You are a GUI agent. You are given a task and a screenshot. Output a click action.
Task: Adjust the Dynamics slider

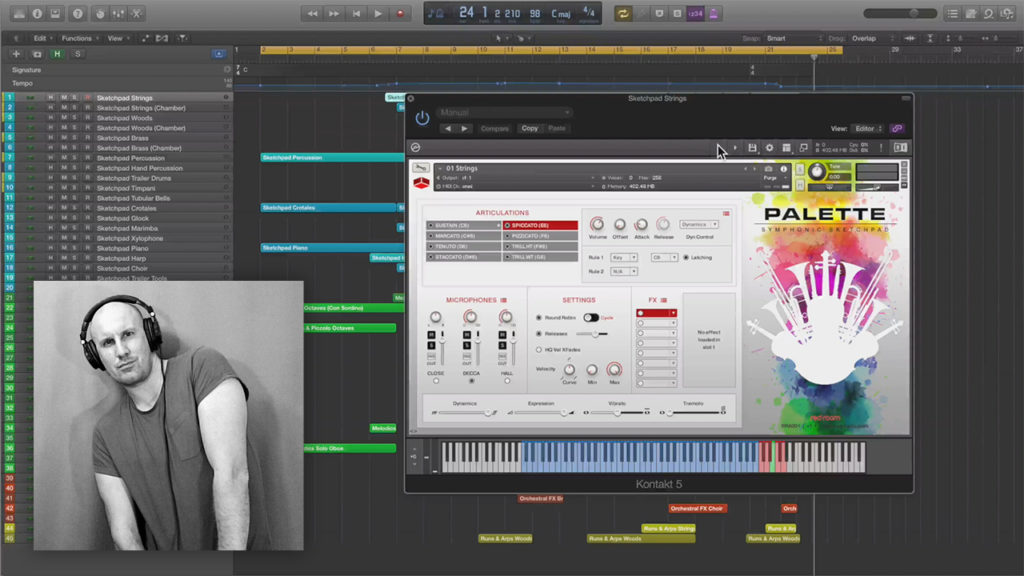tap(464, 413)
